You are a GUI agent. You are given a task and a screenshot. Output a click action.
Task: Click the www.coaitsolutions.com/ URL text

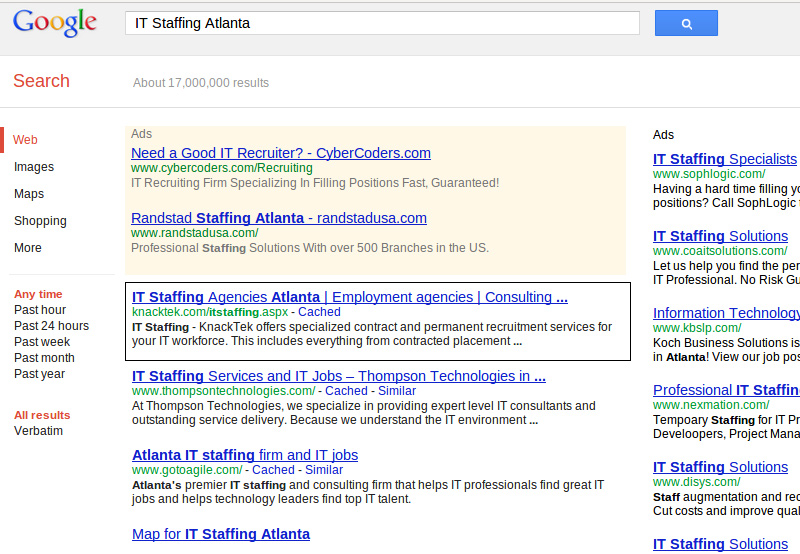click(x=720, y=251)
